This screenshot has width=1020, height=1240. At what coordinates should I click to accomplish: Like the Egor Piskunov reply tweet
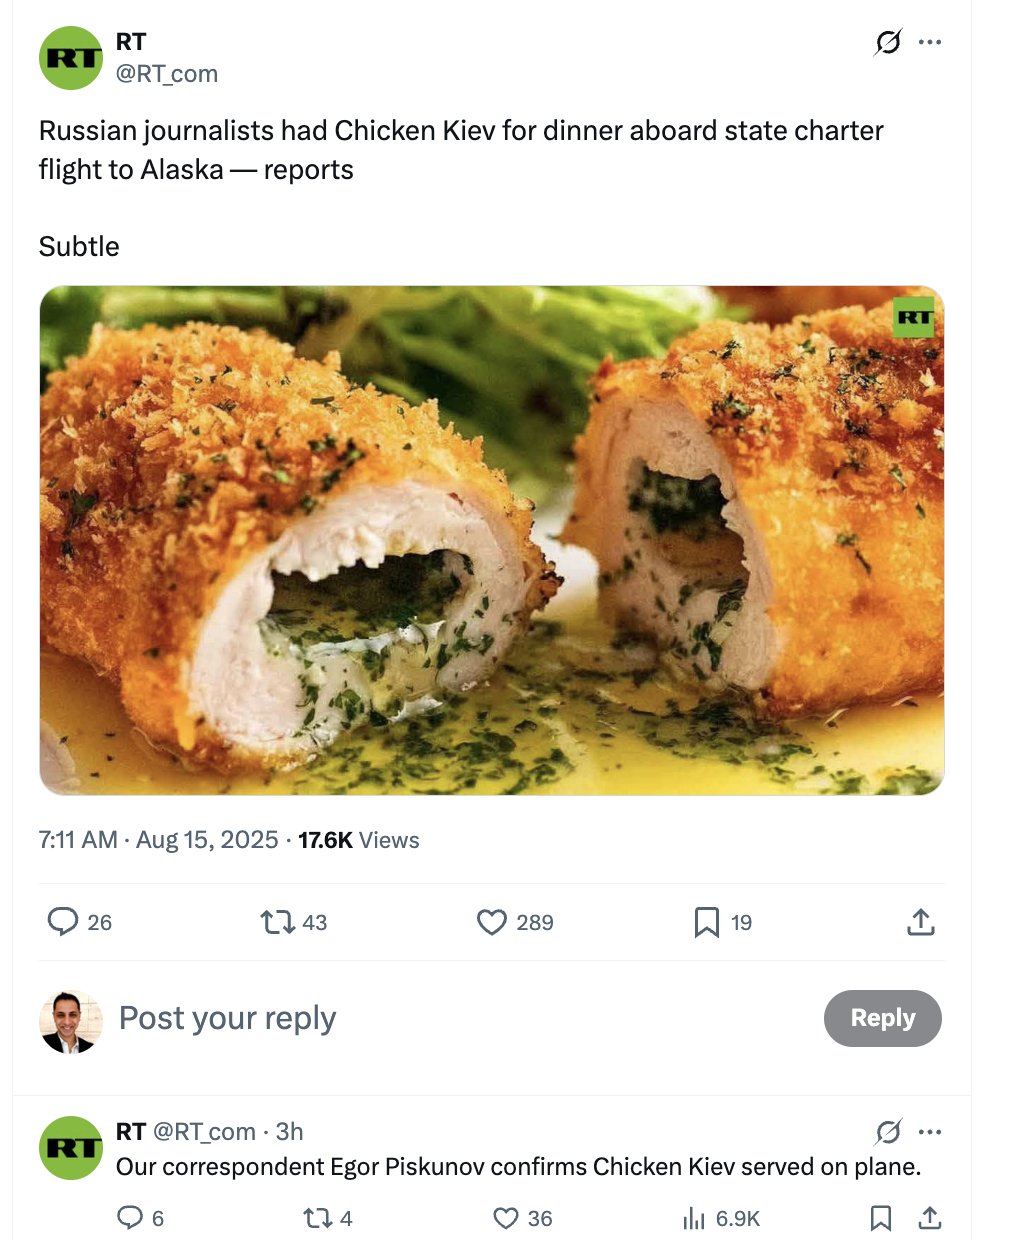tap(506, 1217)
